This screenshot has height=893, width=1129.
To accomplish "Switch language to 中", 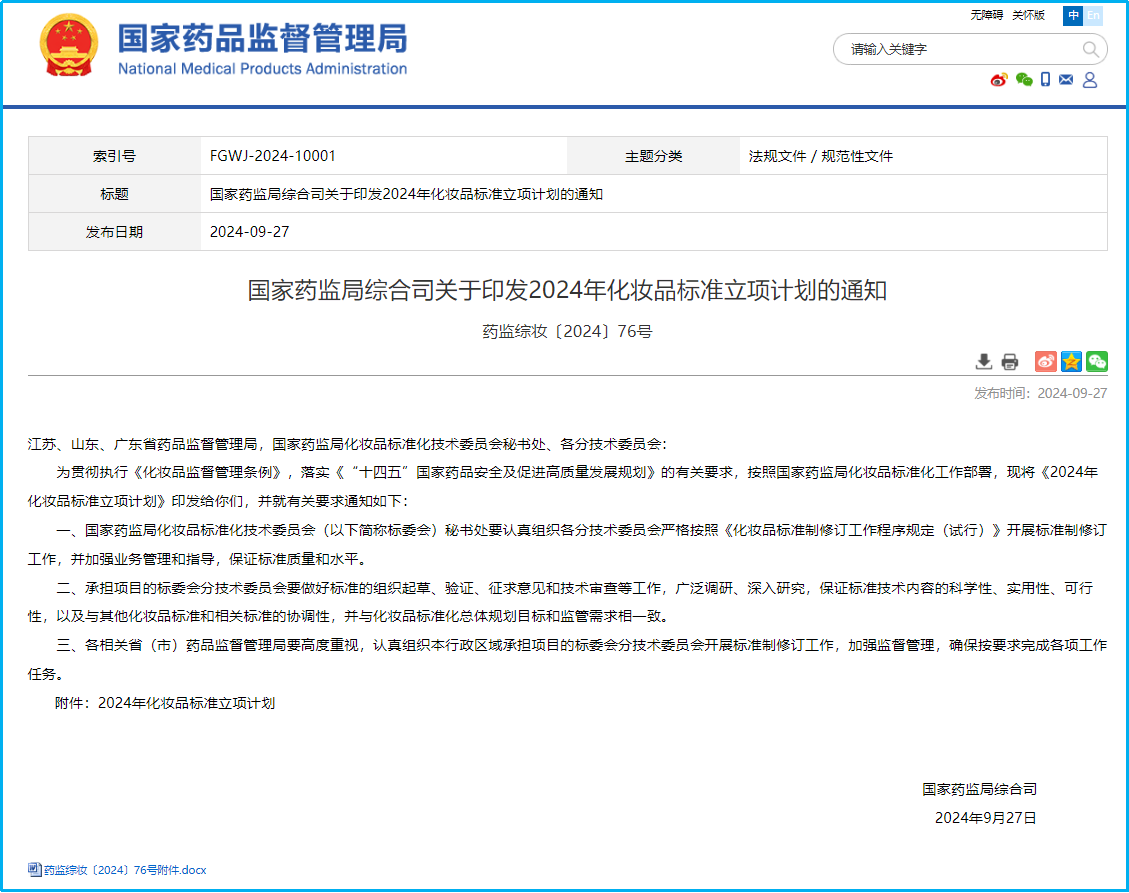I will 1073,15.
